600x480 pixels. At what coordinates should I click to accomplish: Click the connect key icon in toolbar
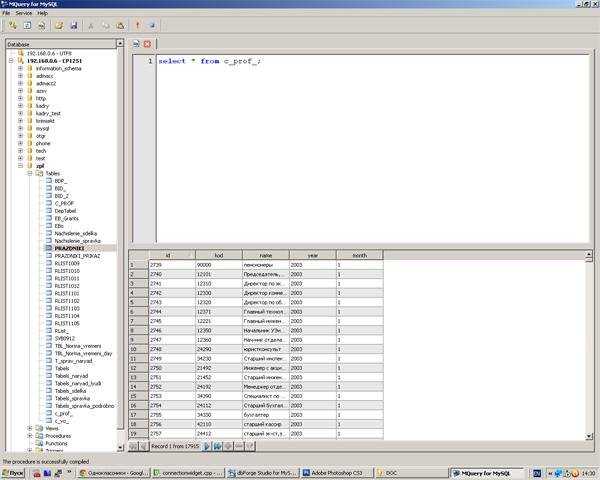click(x=13, y=26)
